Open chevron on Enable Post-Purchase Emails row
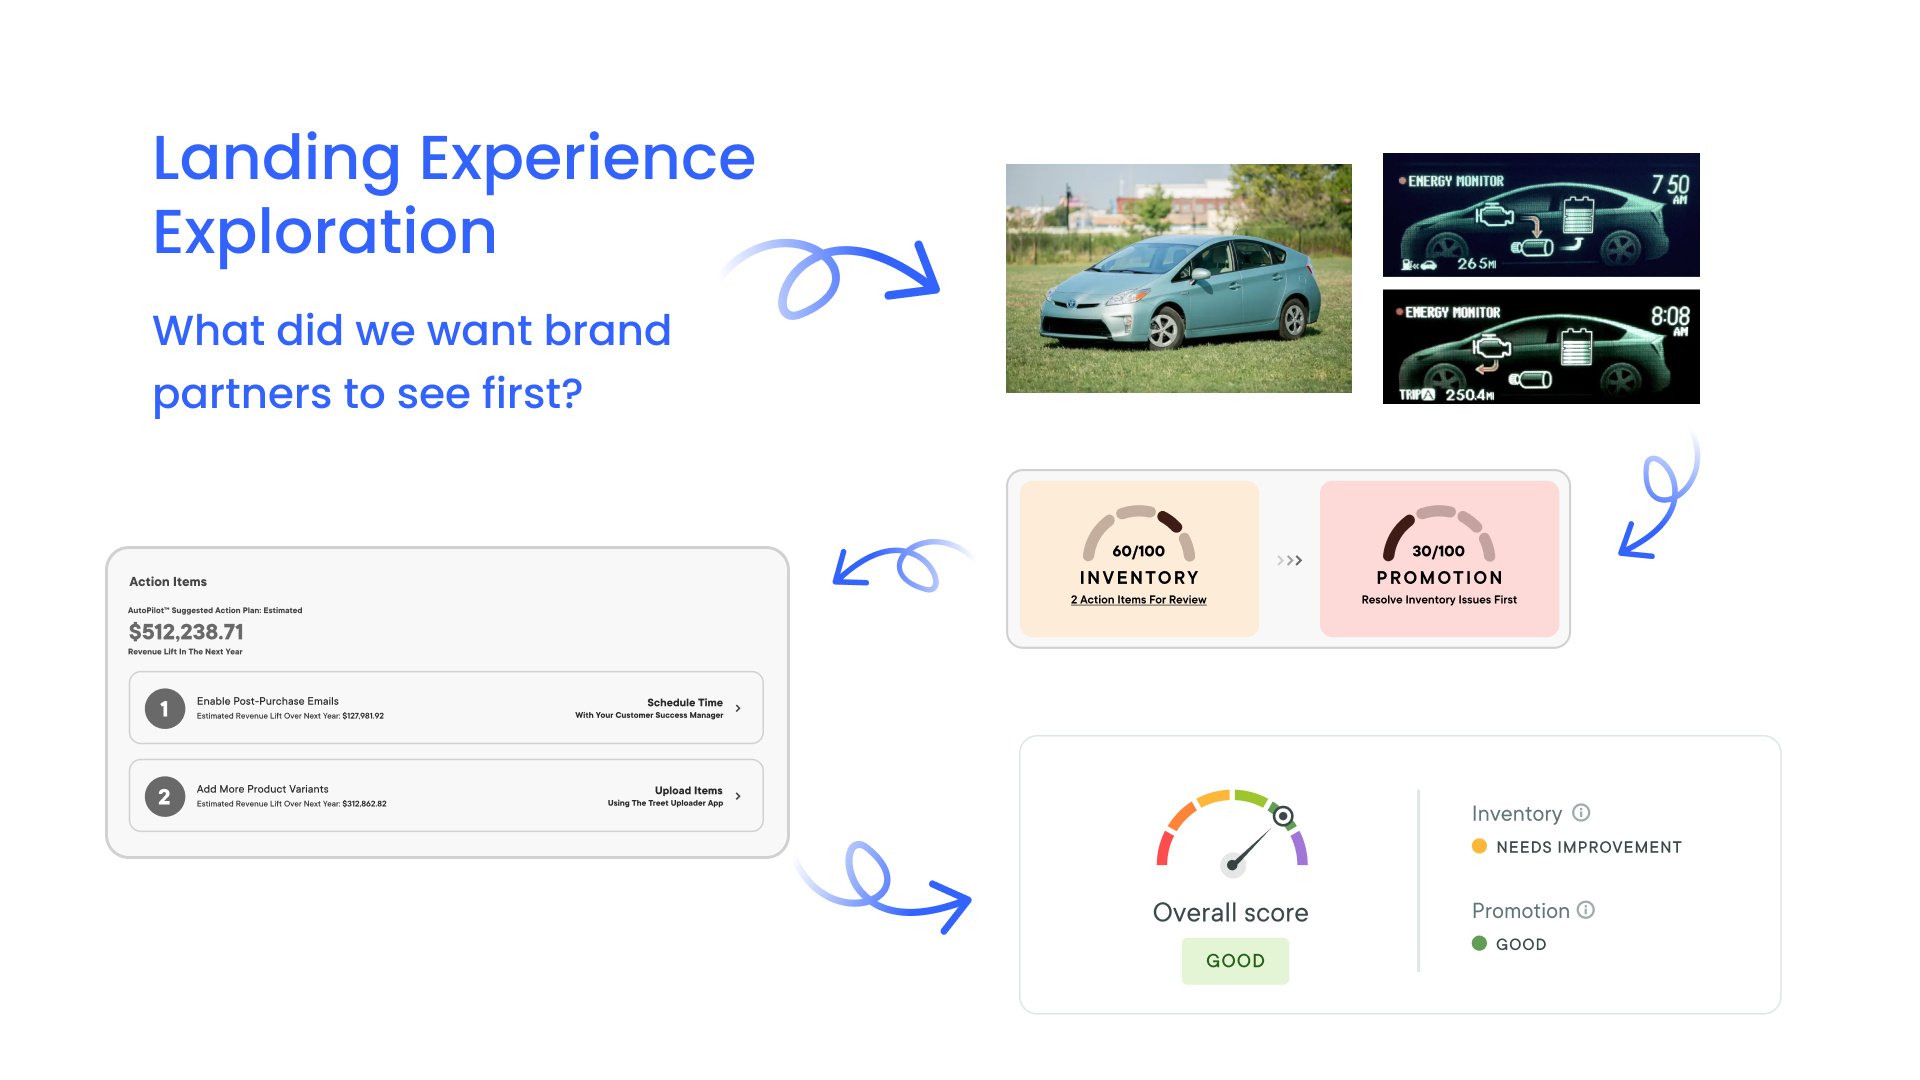 738,708
